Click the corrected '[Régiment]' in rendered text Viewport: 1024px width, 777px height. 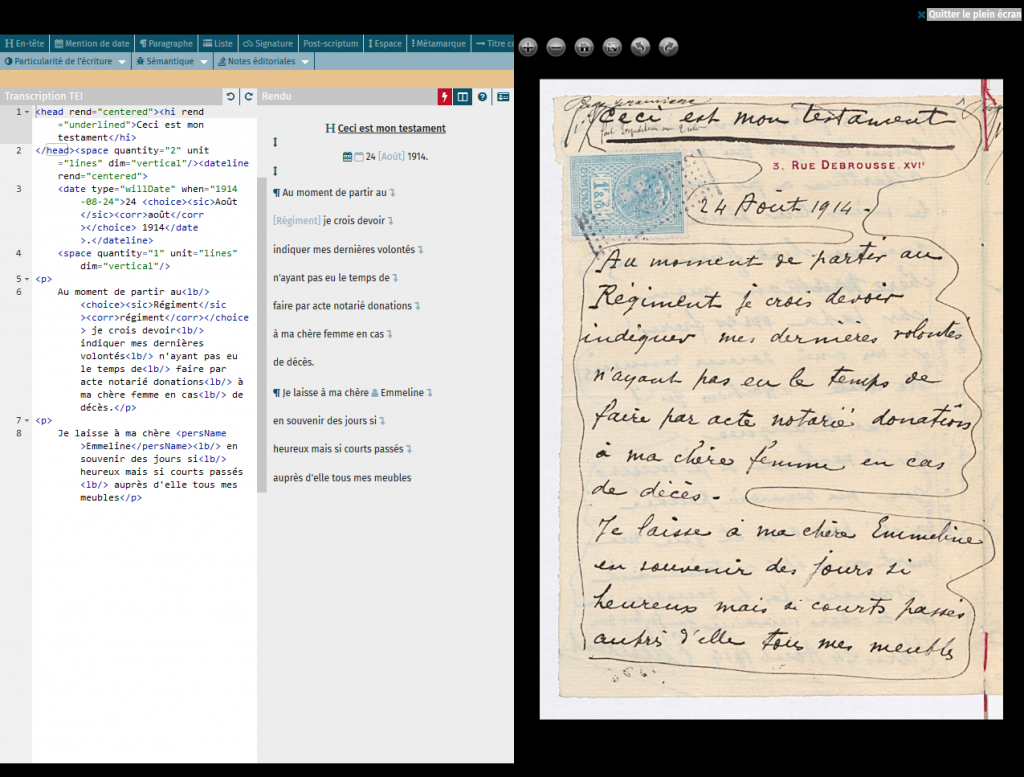pyautogui.click(x=296, y=221)
